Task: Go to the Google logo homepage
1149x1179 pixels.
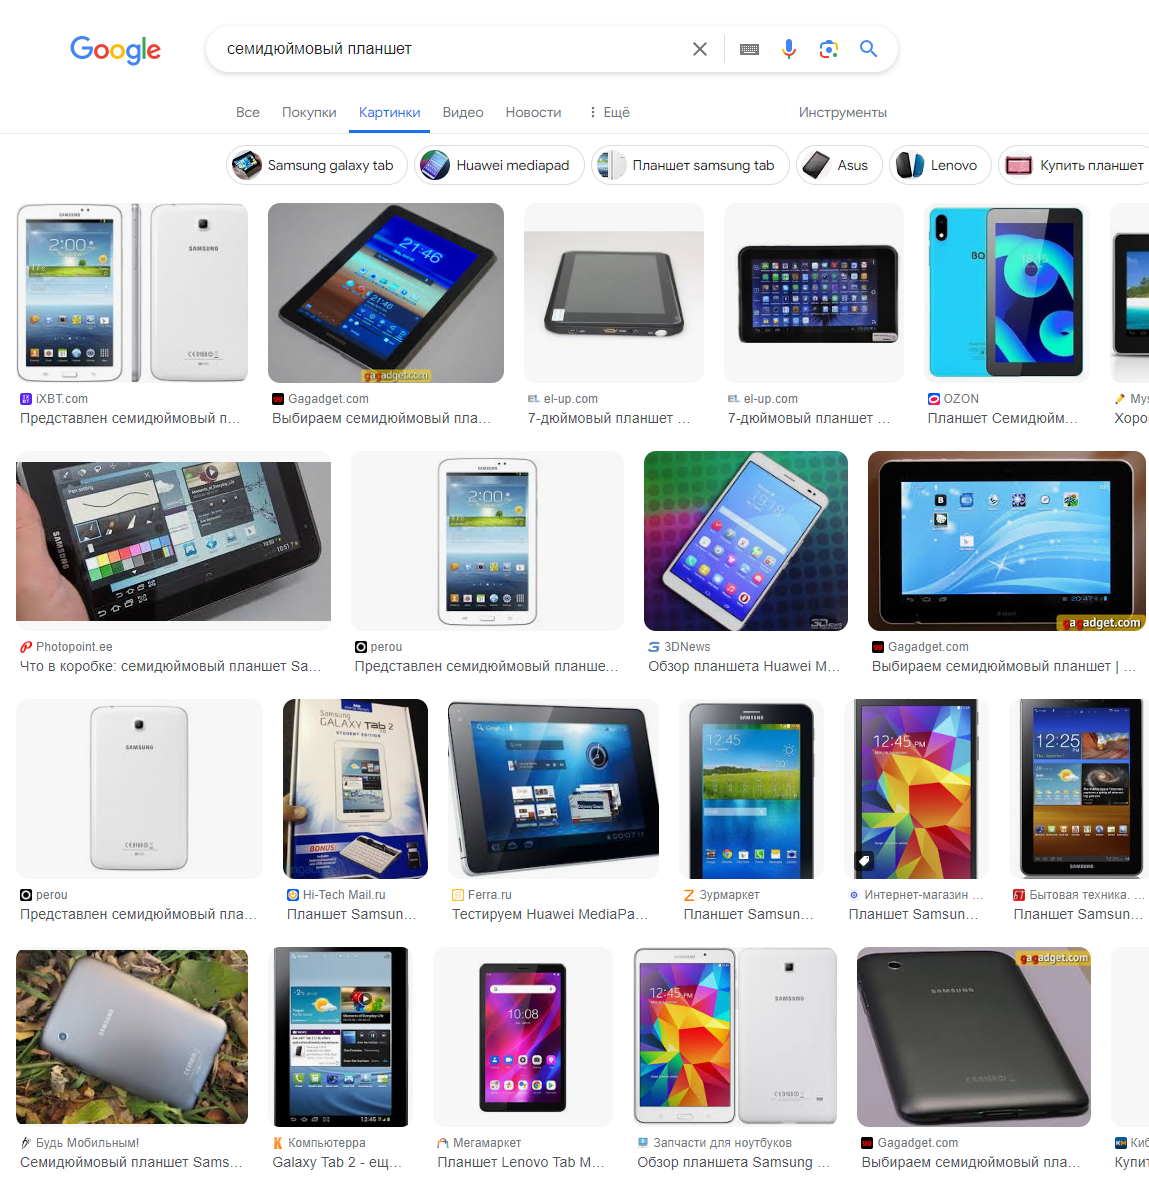Action: tap(115, 50)
